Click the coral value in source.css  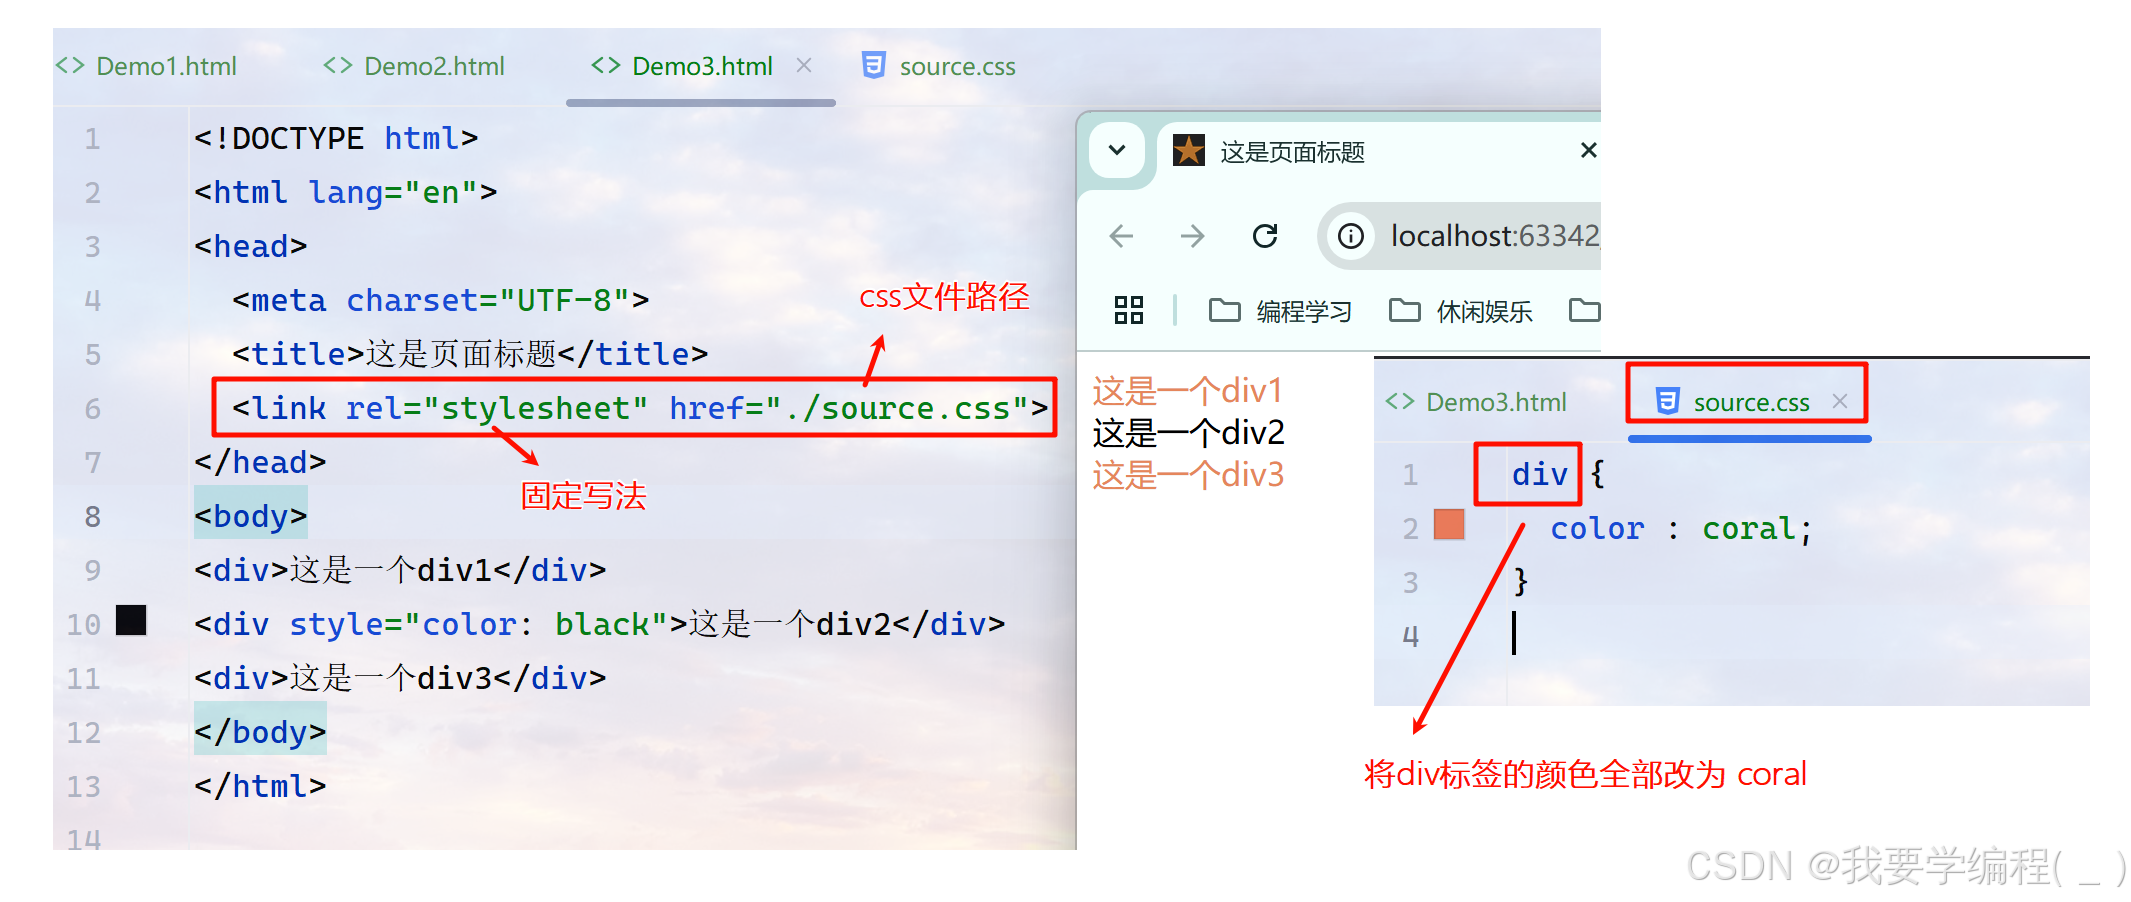(1749, 528)
